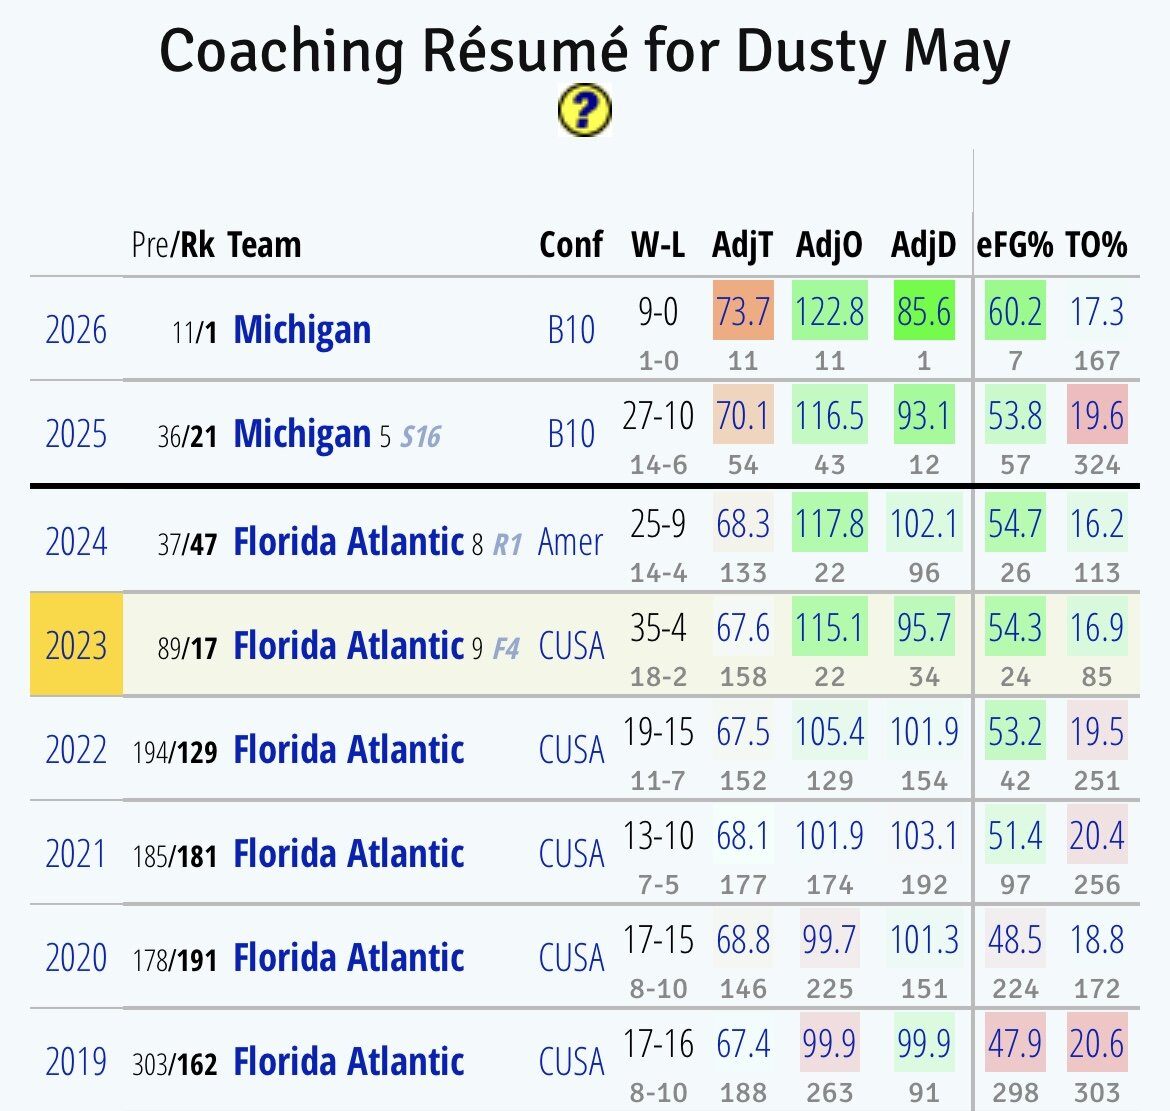1170x1111 pixels.
Task: Sort by the AdjO column header
Action: point(829,245)
